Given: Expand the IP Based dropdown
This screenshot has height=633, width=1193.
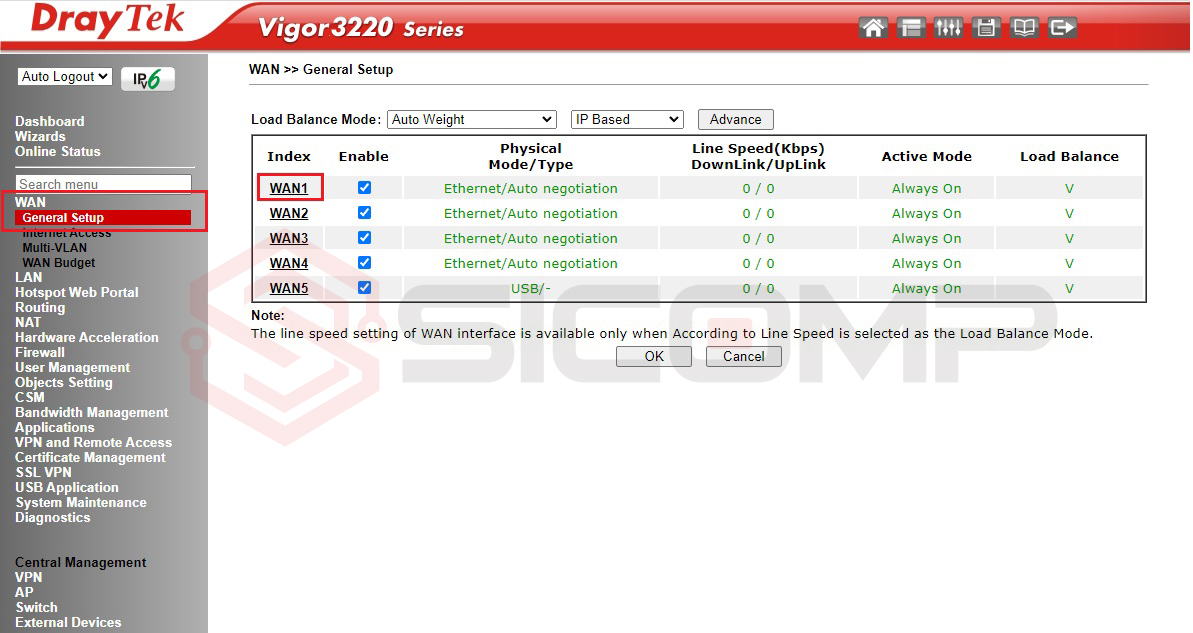Looking at the screenshot, I should point(626,120).
